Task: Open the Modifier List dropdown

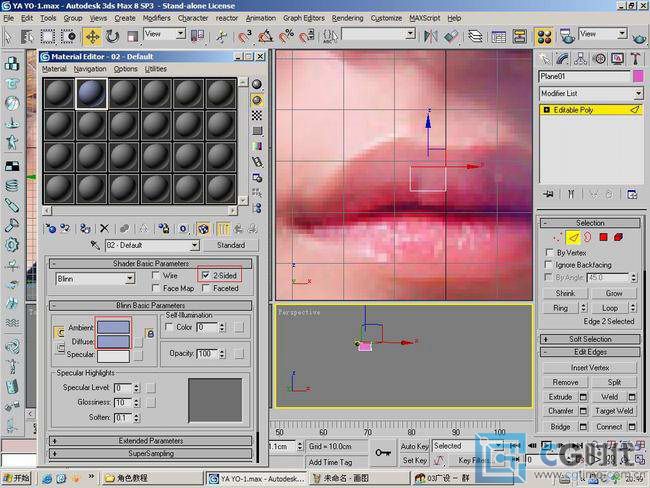Action: pos(638,94)
